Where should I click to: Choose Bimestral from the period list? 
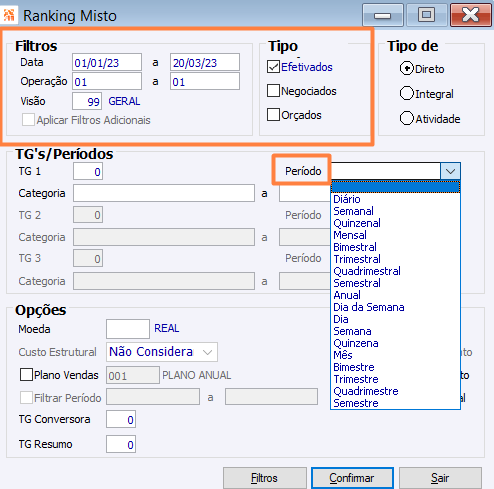pos(395,247)
